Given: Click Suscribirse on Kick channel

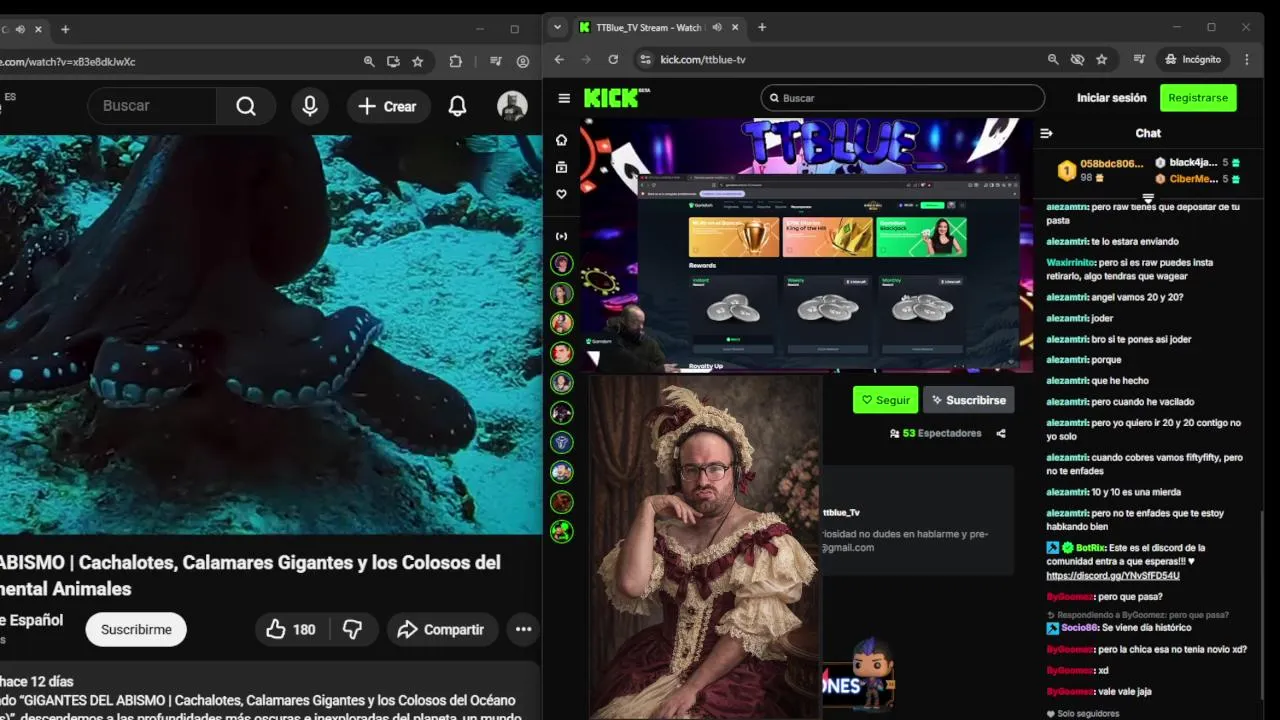Looking at the screenshot, I should 968,400.
